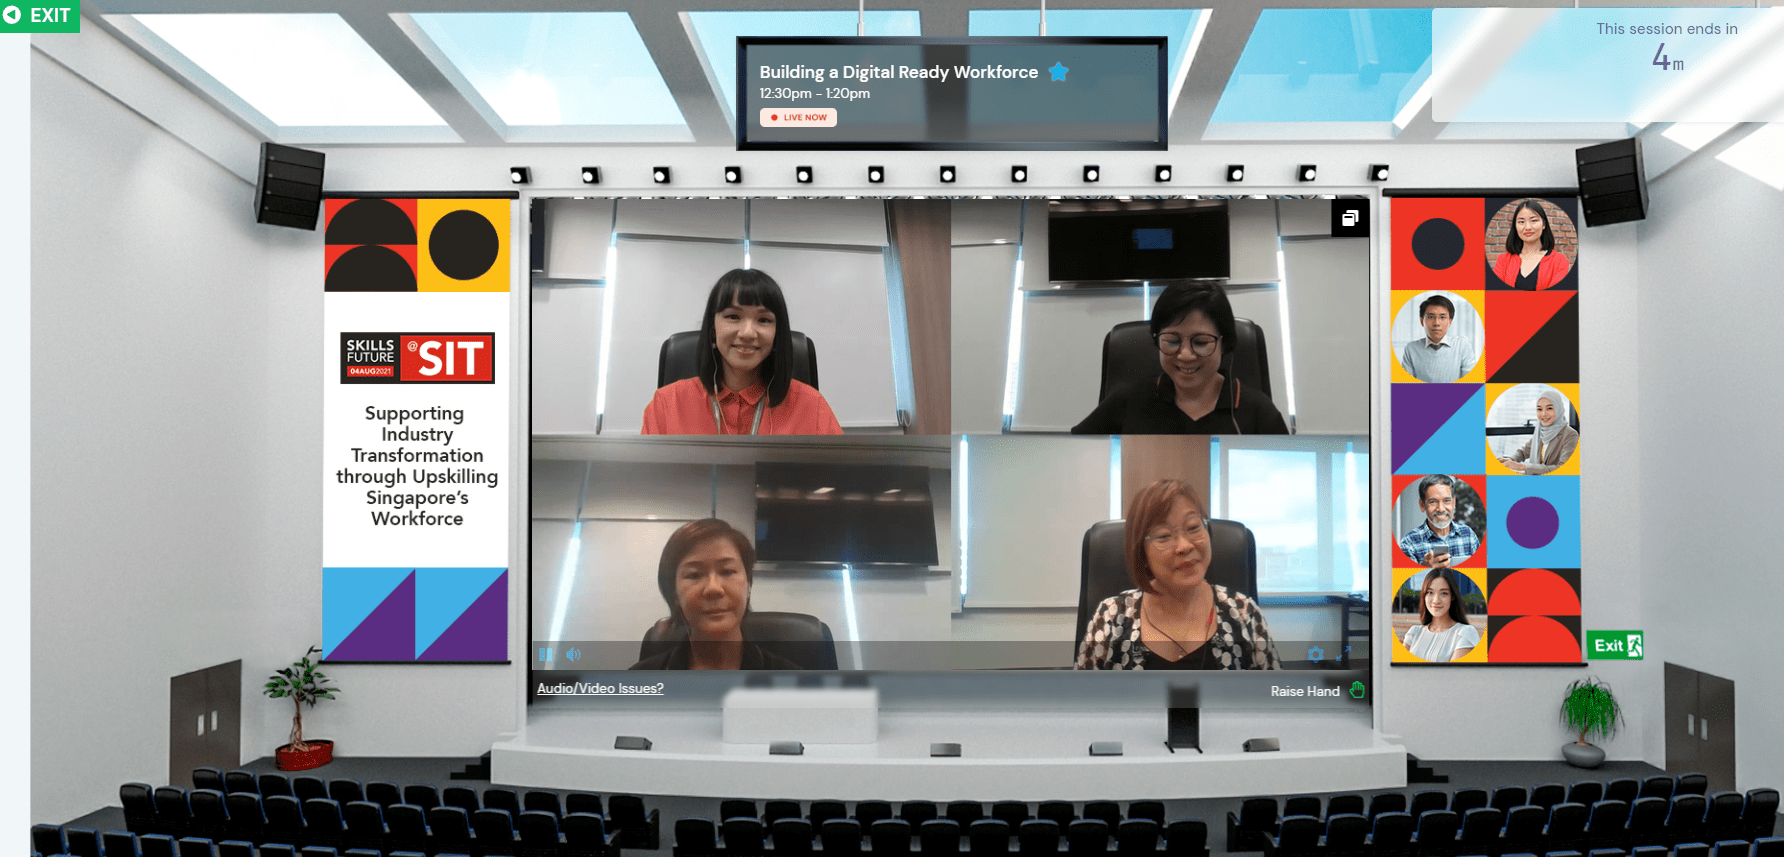Open the Audio/Video Issues? link

pyautogui.click(x=600, y=688)
